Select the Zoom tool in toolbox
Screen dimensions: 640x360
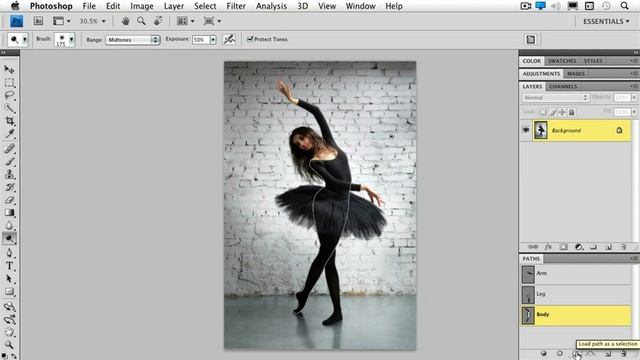[9, 345]
